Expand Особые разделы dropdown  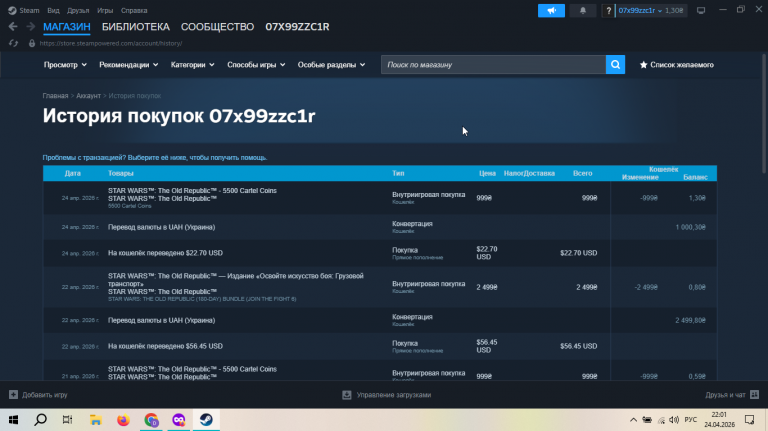(332, 65)
